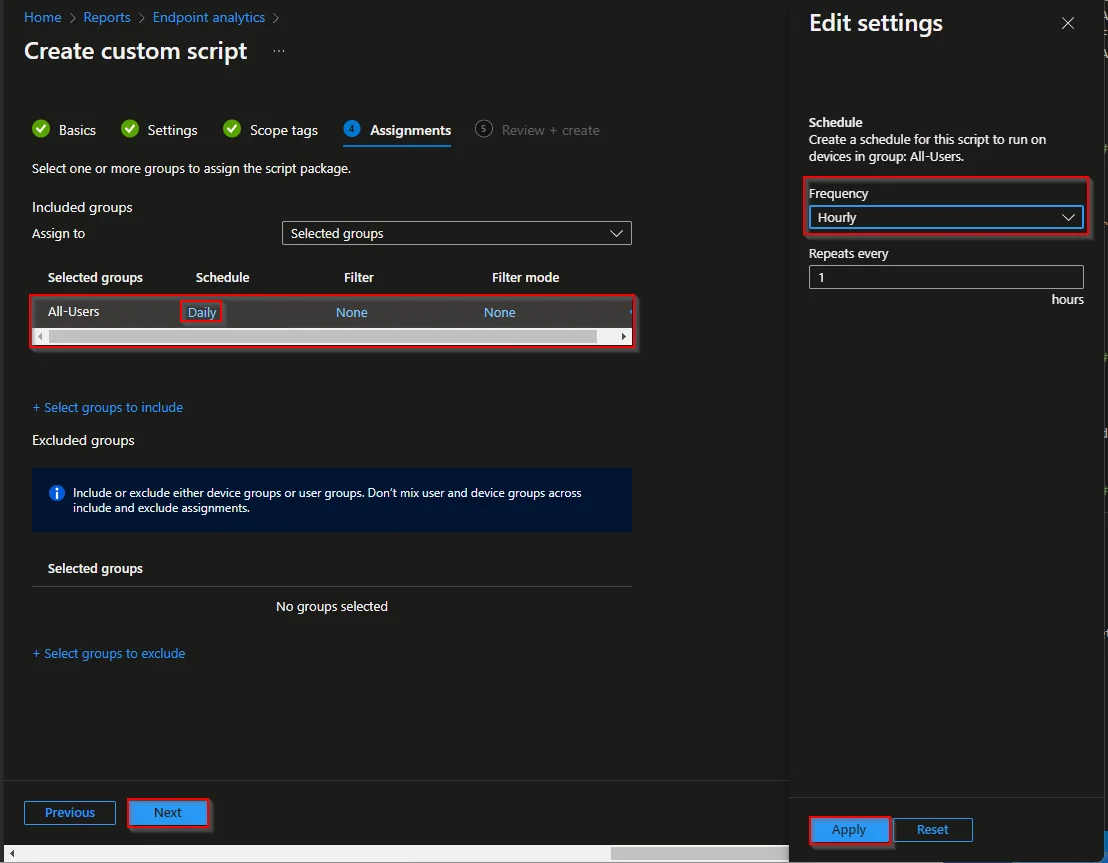Viewport: 1108px width, 863px height.
Task: Click the Filter mode column header
Action: pos(526,278)
